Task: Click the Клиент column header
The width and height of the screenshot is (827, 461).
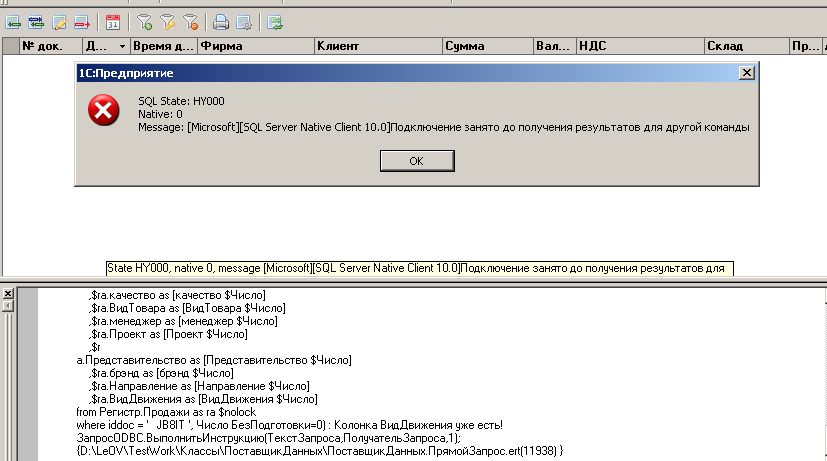Action: pos(377,46)
